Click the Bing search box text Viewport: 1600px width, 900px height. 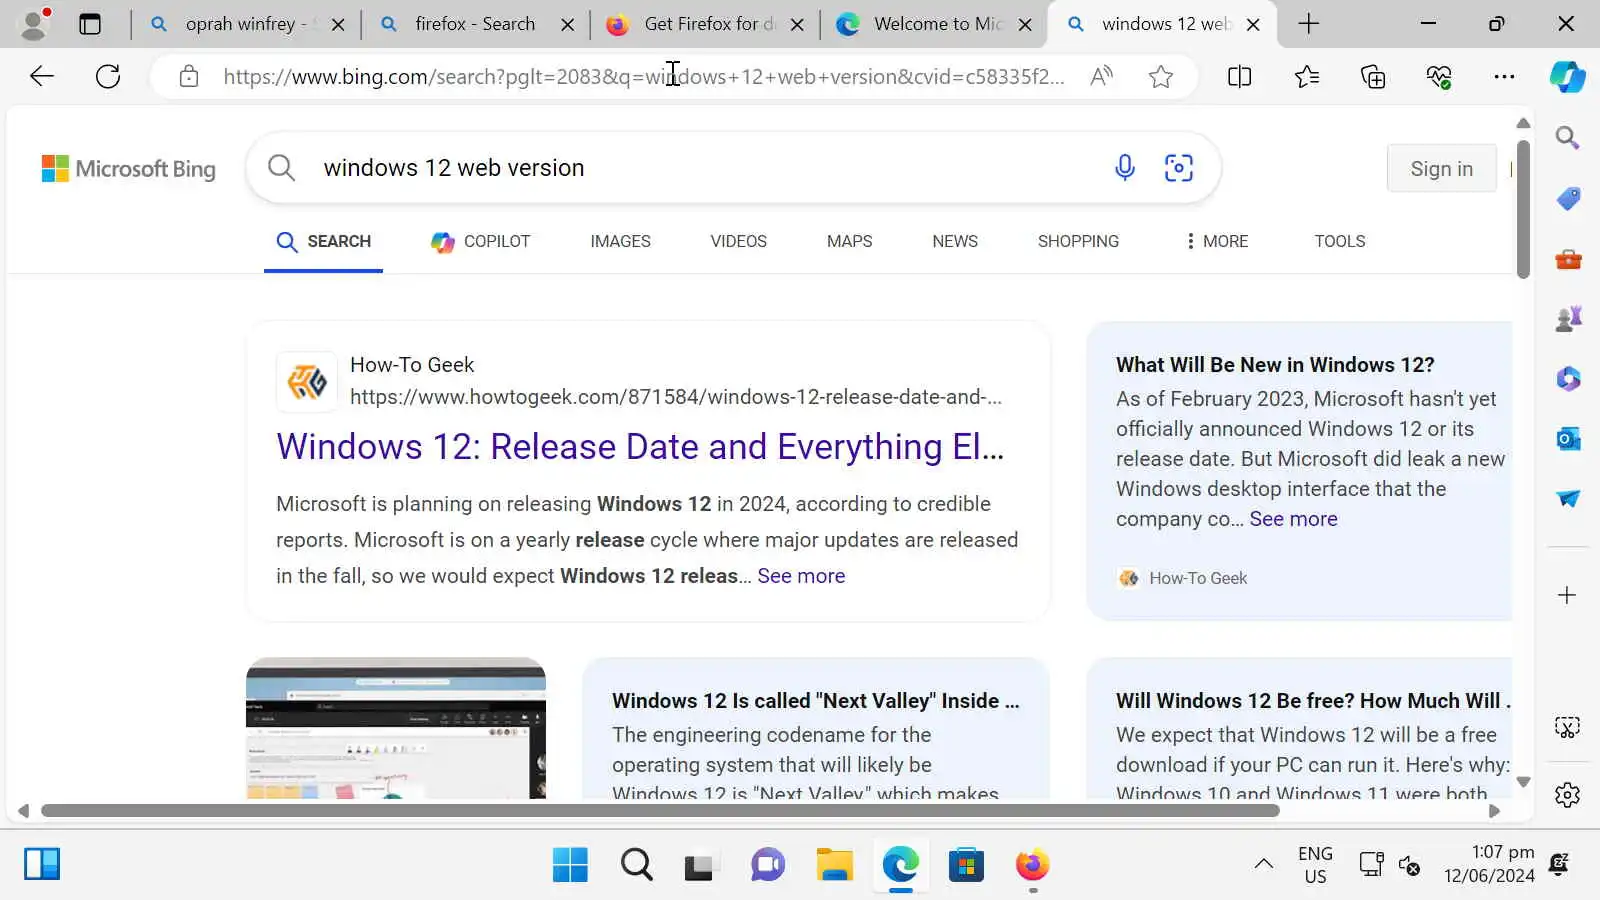pos(454,168)
